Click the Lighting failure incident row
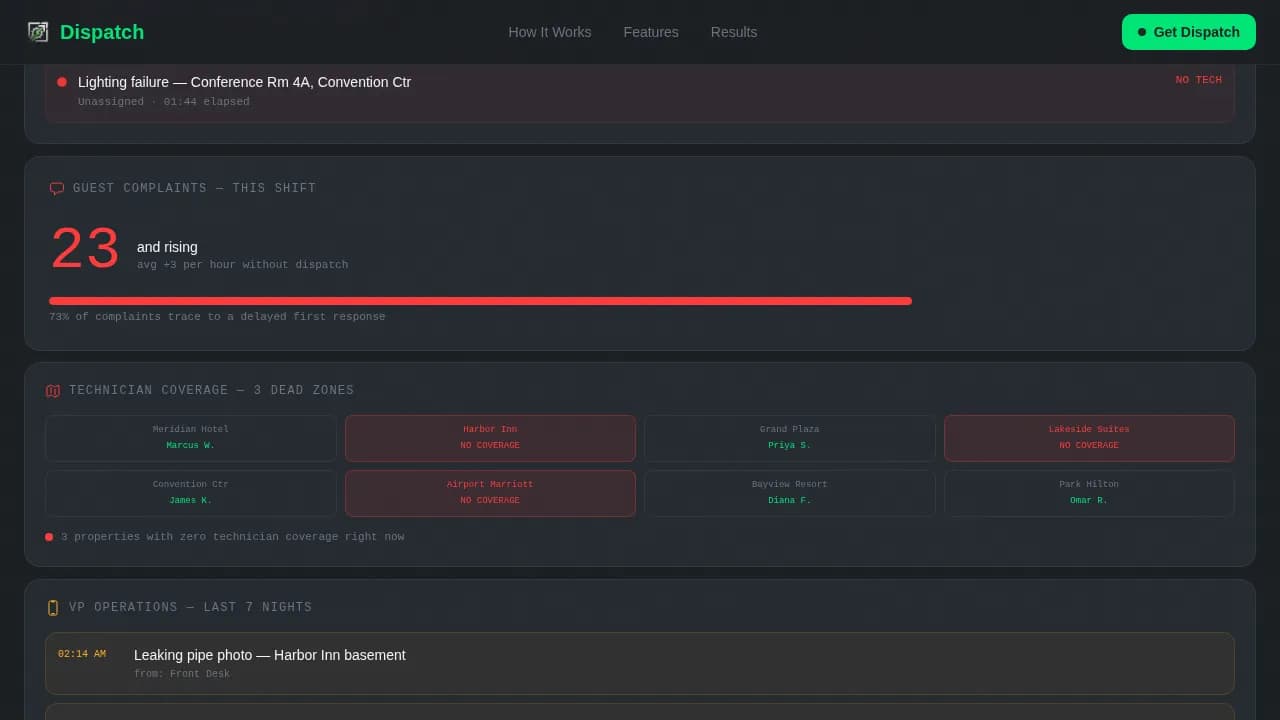1280x720 pixels. click(640, 91)
